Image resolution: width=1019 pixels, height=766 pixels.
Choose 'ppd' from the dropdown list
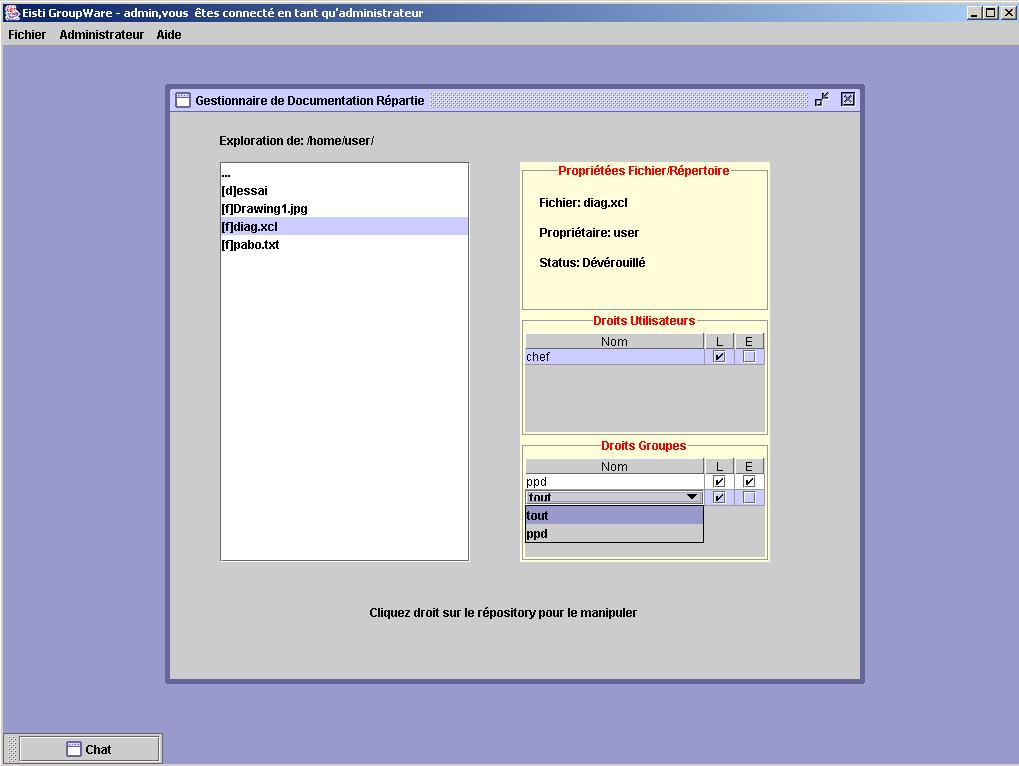point(614,534)
